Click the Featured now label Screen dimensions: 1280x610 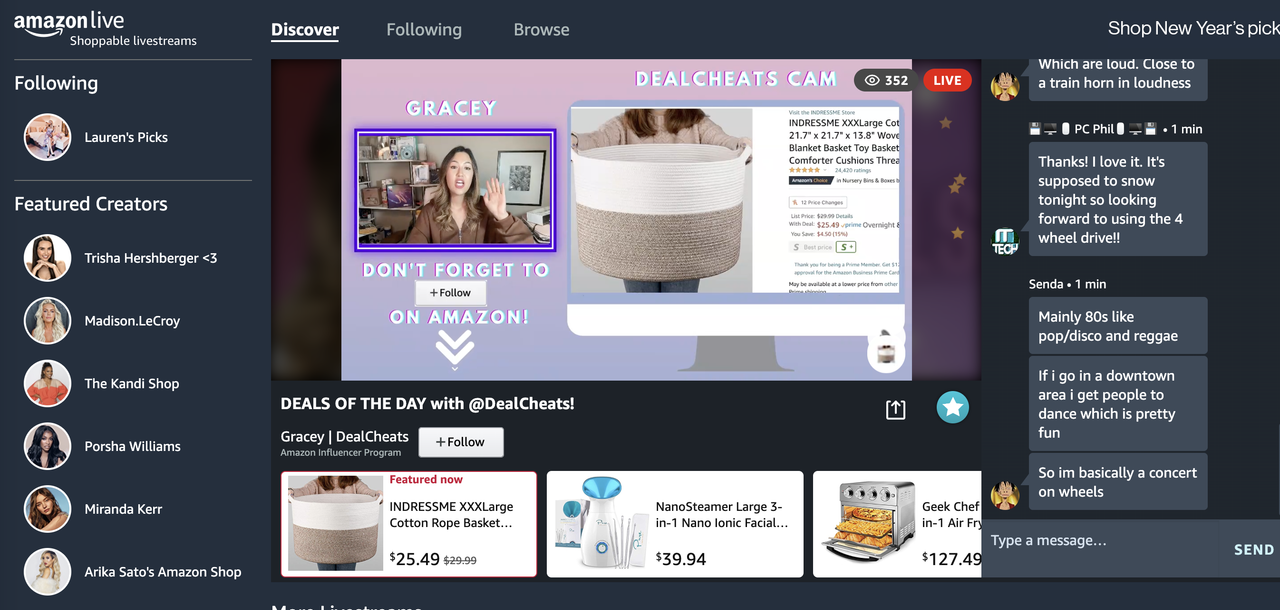pos(426,480)
